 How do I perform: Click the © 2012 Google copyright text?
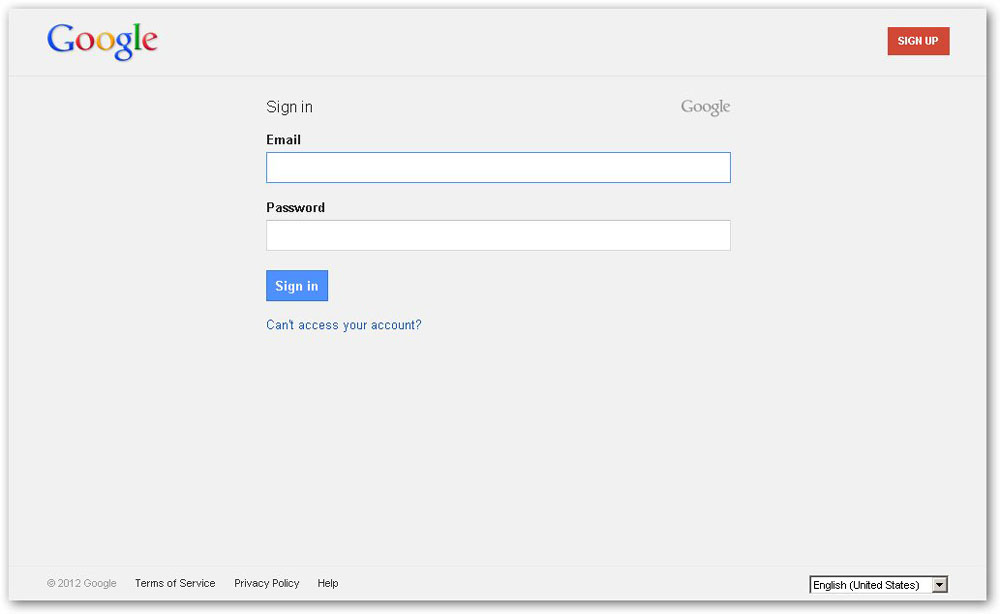click(x=82, y=583)
